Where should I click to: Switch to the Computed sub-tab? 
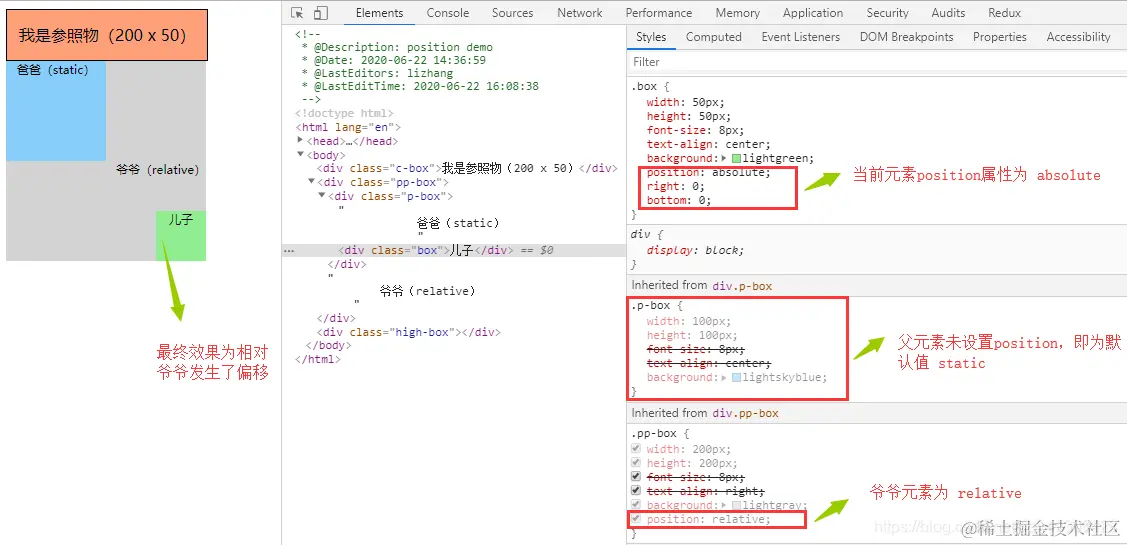714,37
